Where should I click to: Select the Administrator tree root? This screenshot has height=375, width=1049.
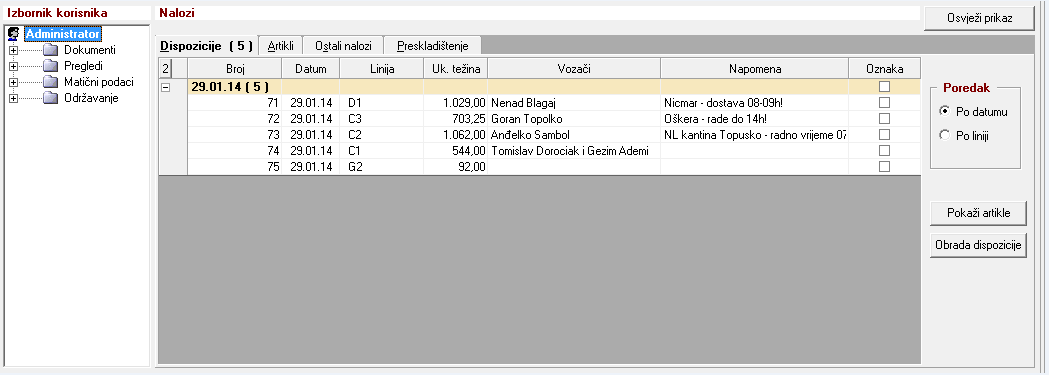[x=62, y=33]
